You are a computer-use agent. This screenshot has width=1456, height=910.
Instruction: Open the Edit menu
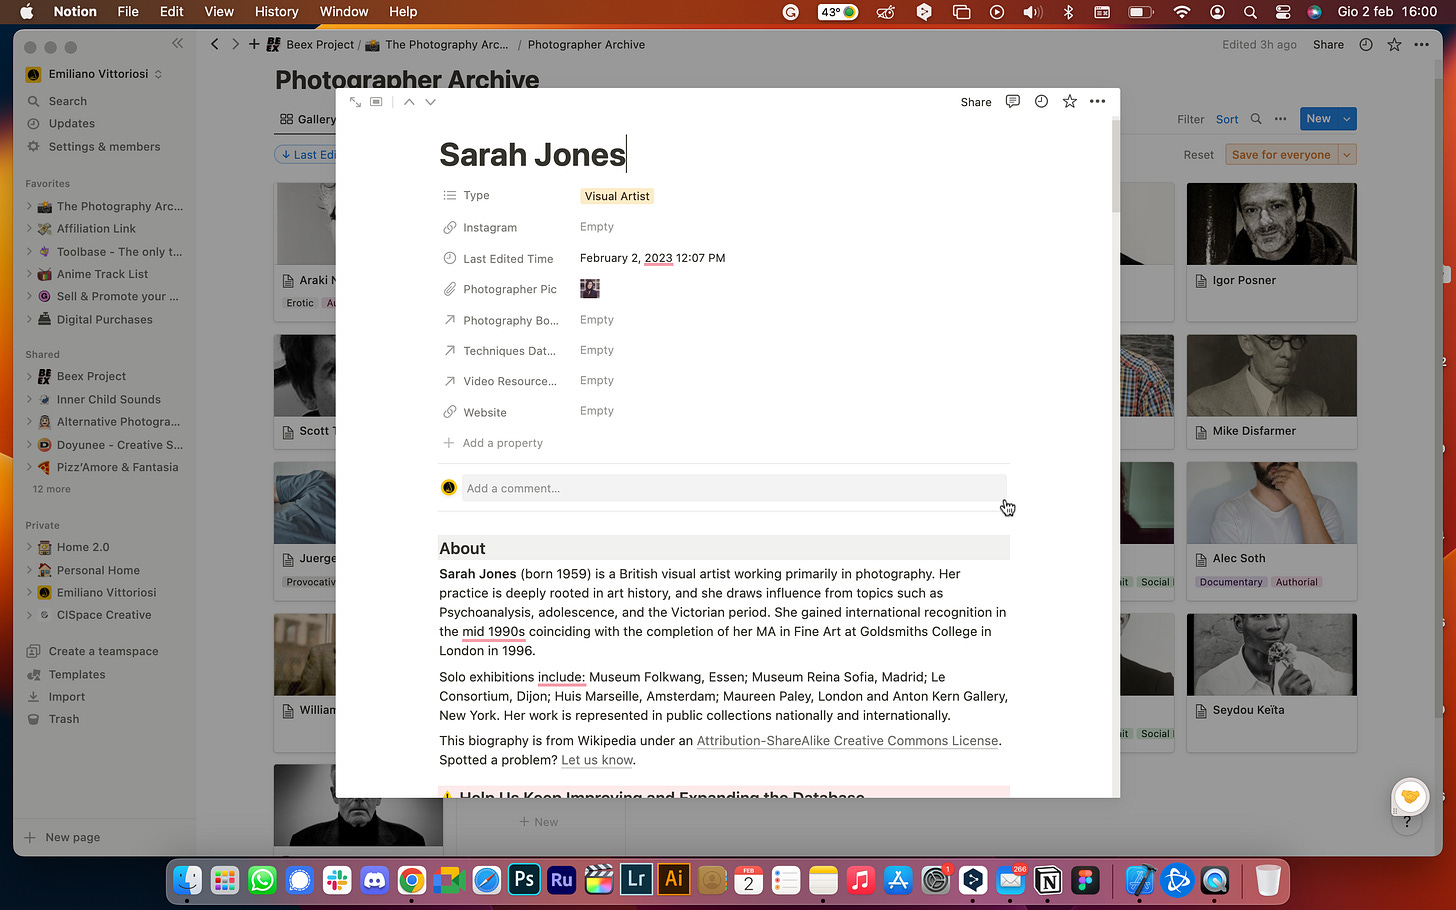point(172,12)
